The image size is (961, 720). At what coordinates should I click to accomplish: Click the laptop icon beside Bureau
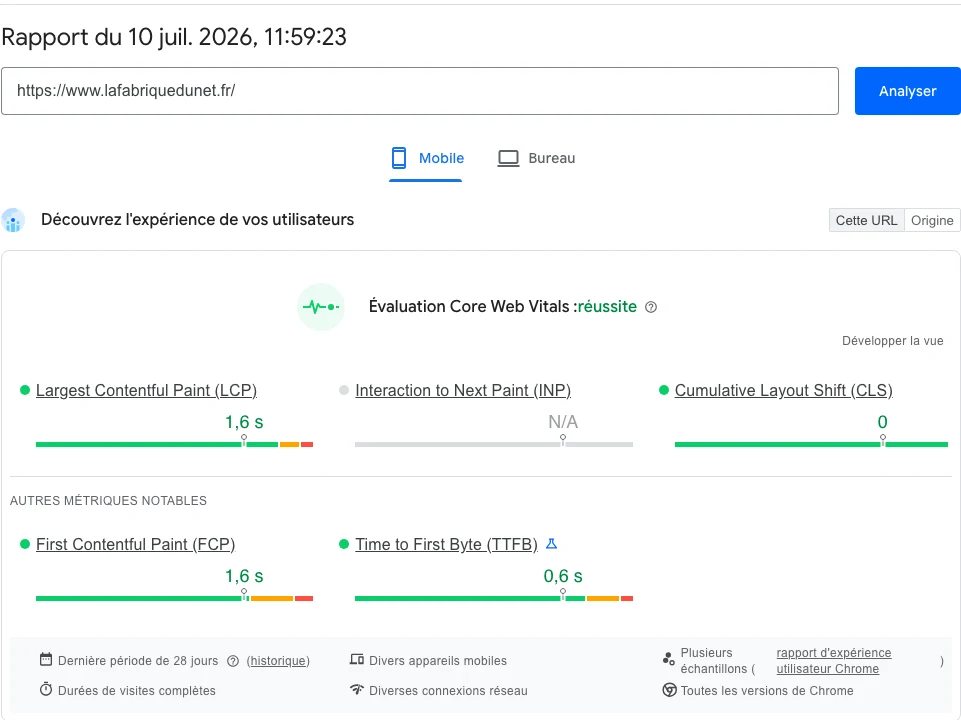508,158
